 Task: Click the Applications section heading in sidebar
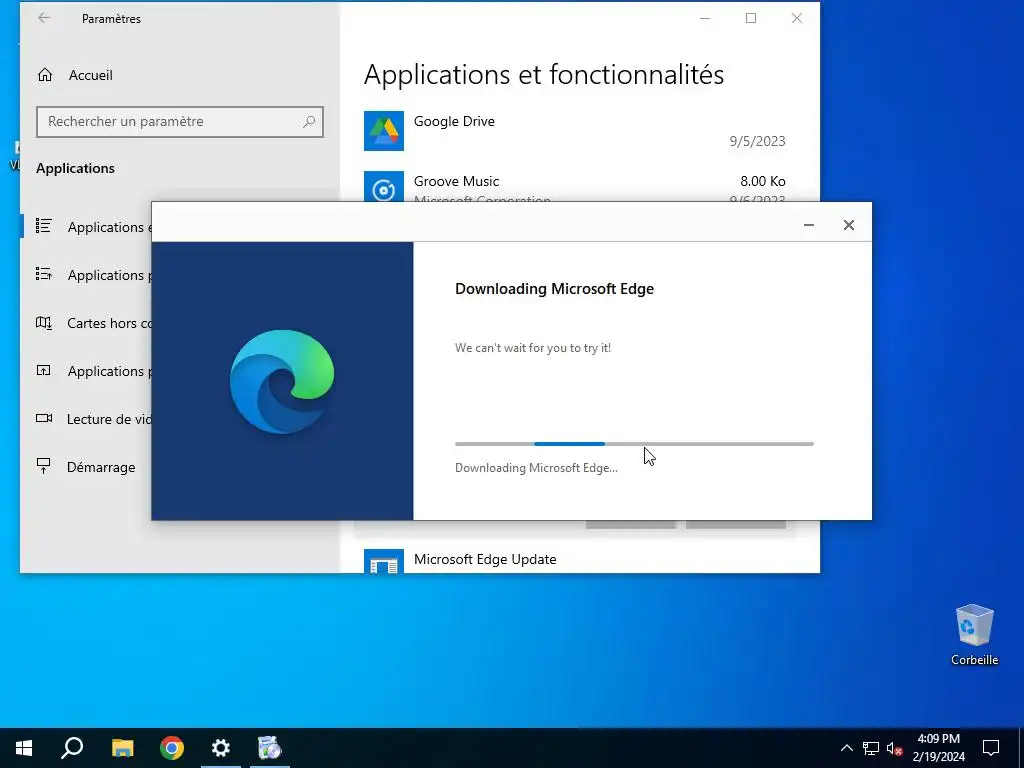[75, 168]
